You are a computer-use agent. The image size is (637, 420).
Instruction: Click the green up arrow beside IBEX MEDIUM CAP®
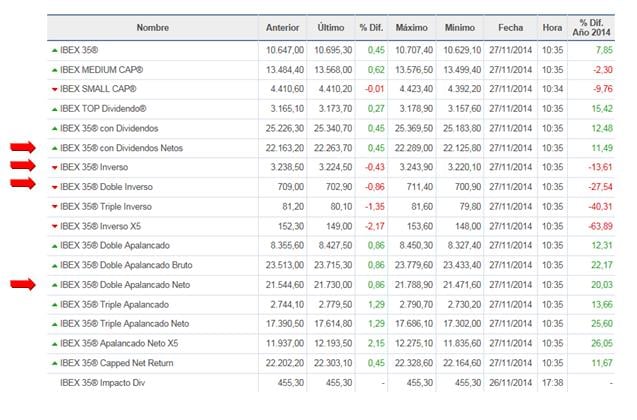[55, 70]
